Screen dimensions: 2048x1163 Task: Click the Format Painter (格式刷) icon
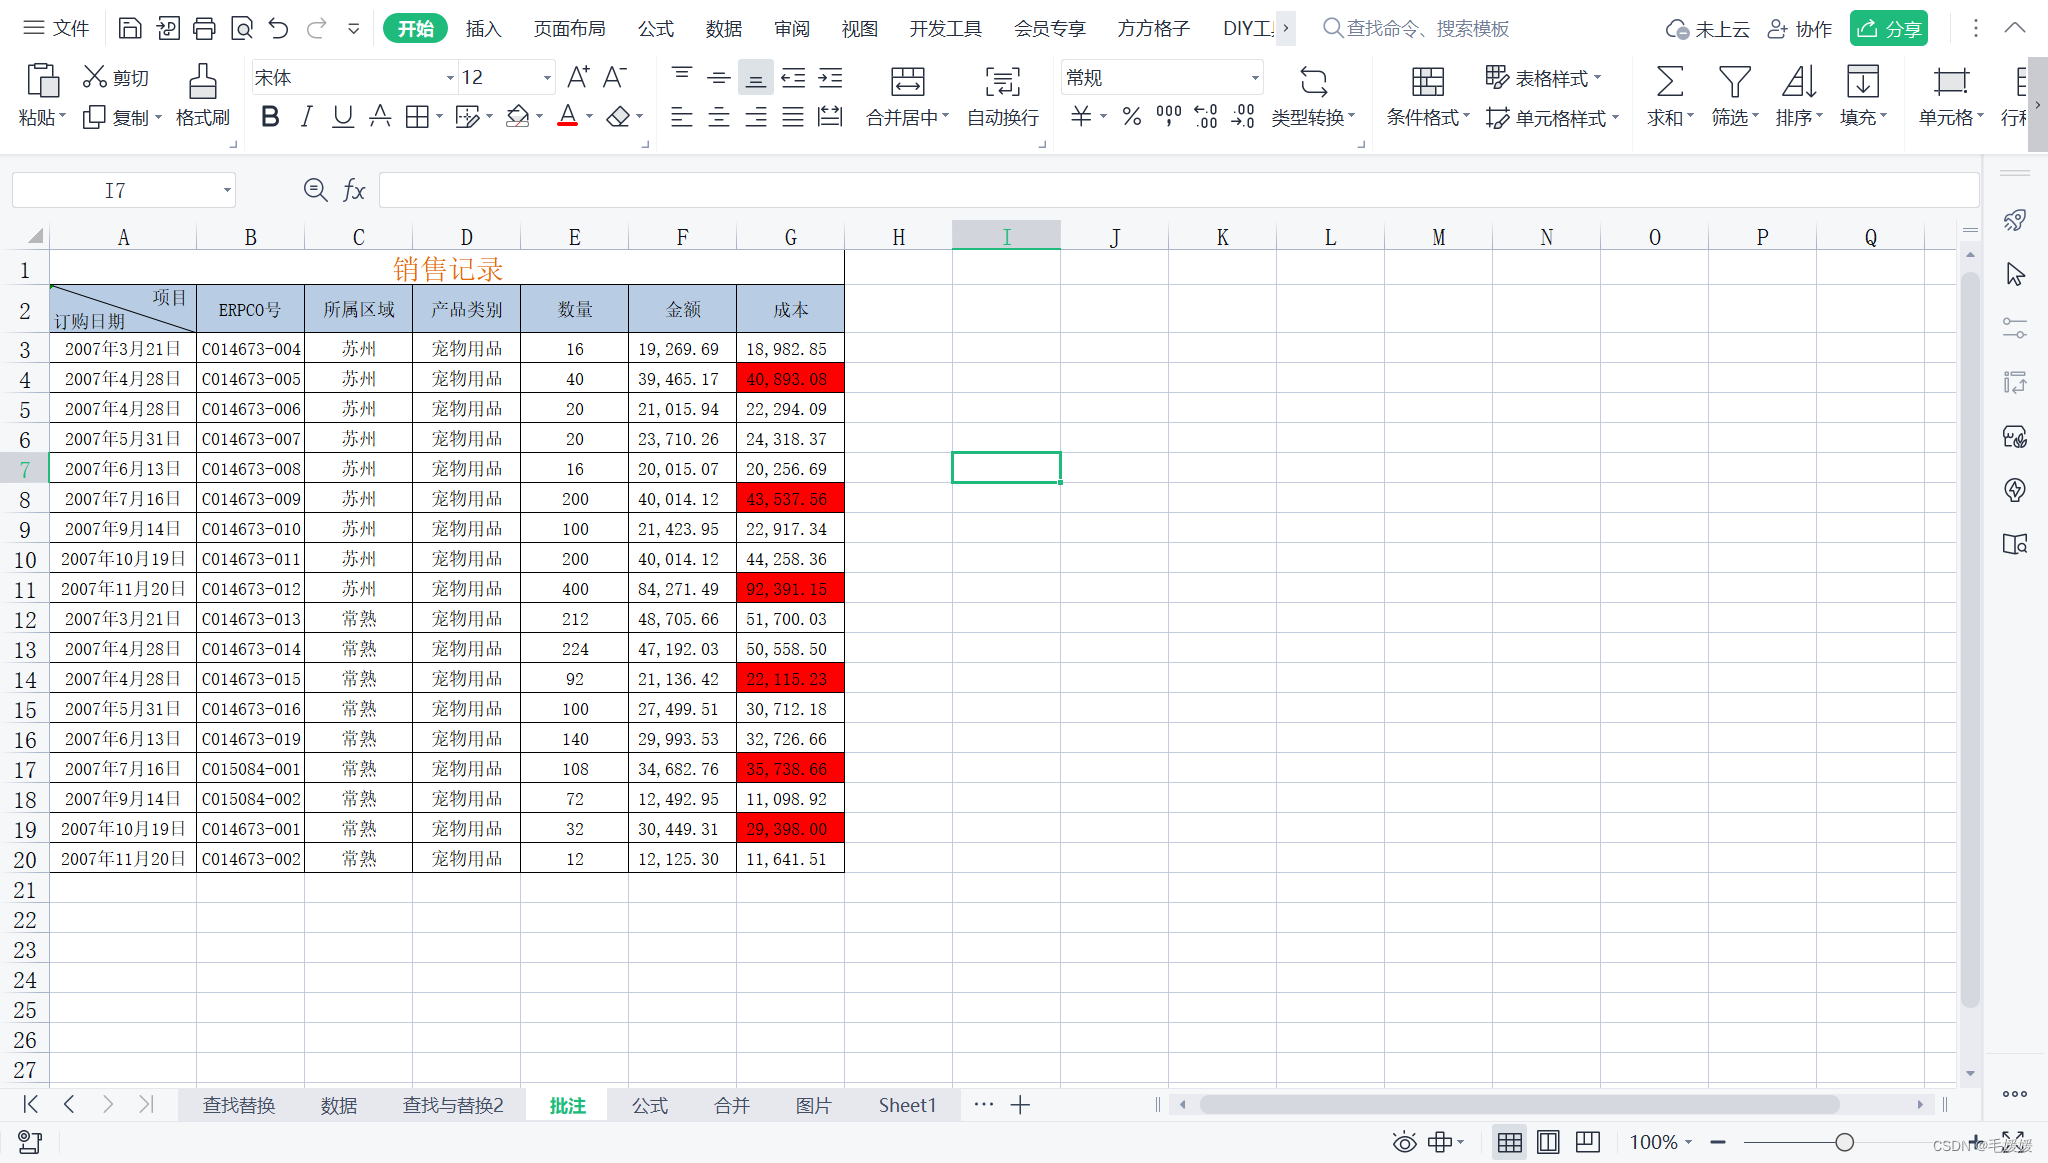[202, 82]
